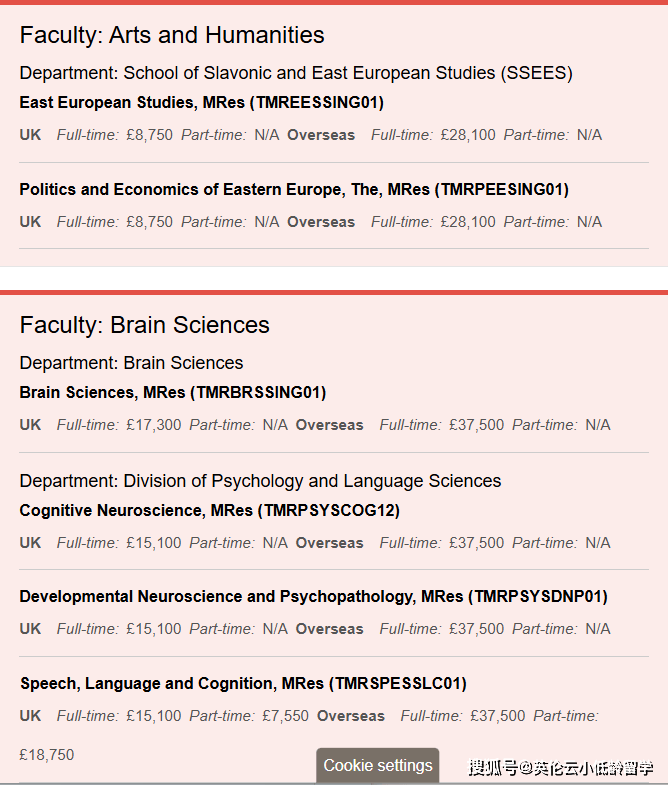This screenshot has height=785, width=668.
Task: Select Cognitive Neuroscience MRes programme title
Action: (209, 510)
